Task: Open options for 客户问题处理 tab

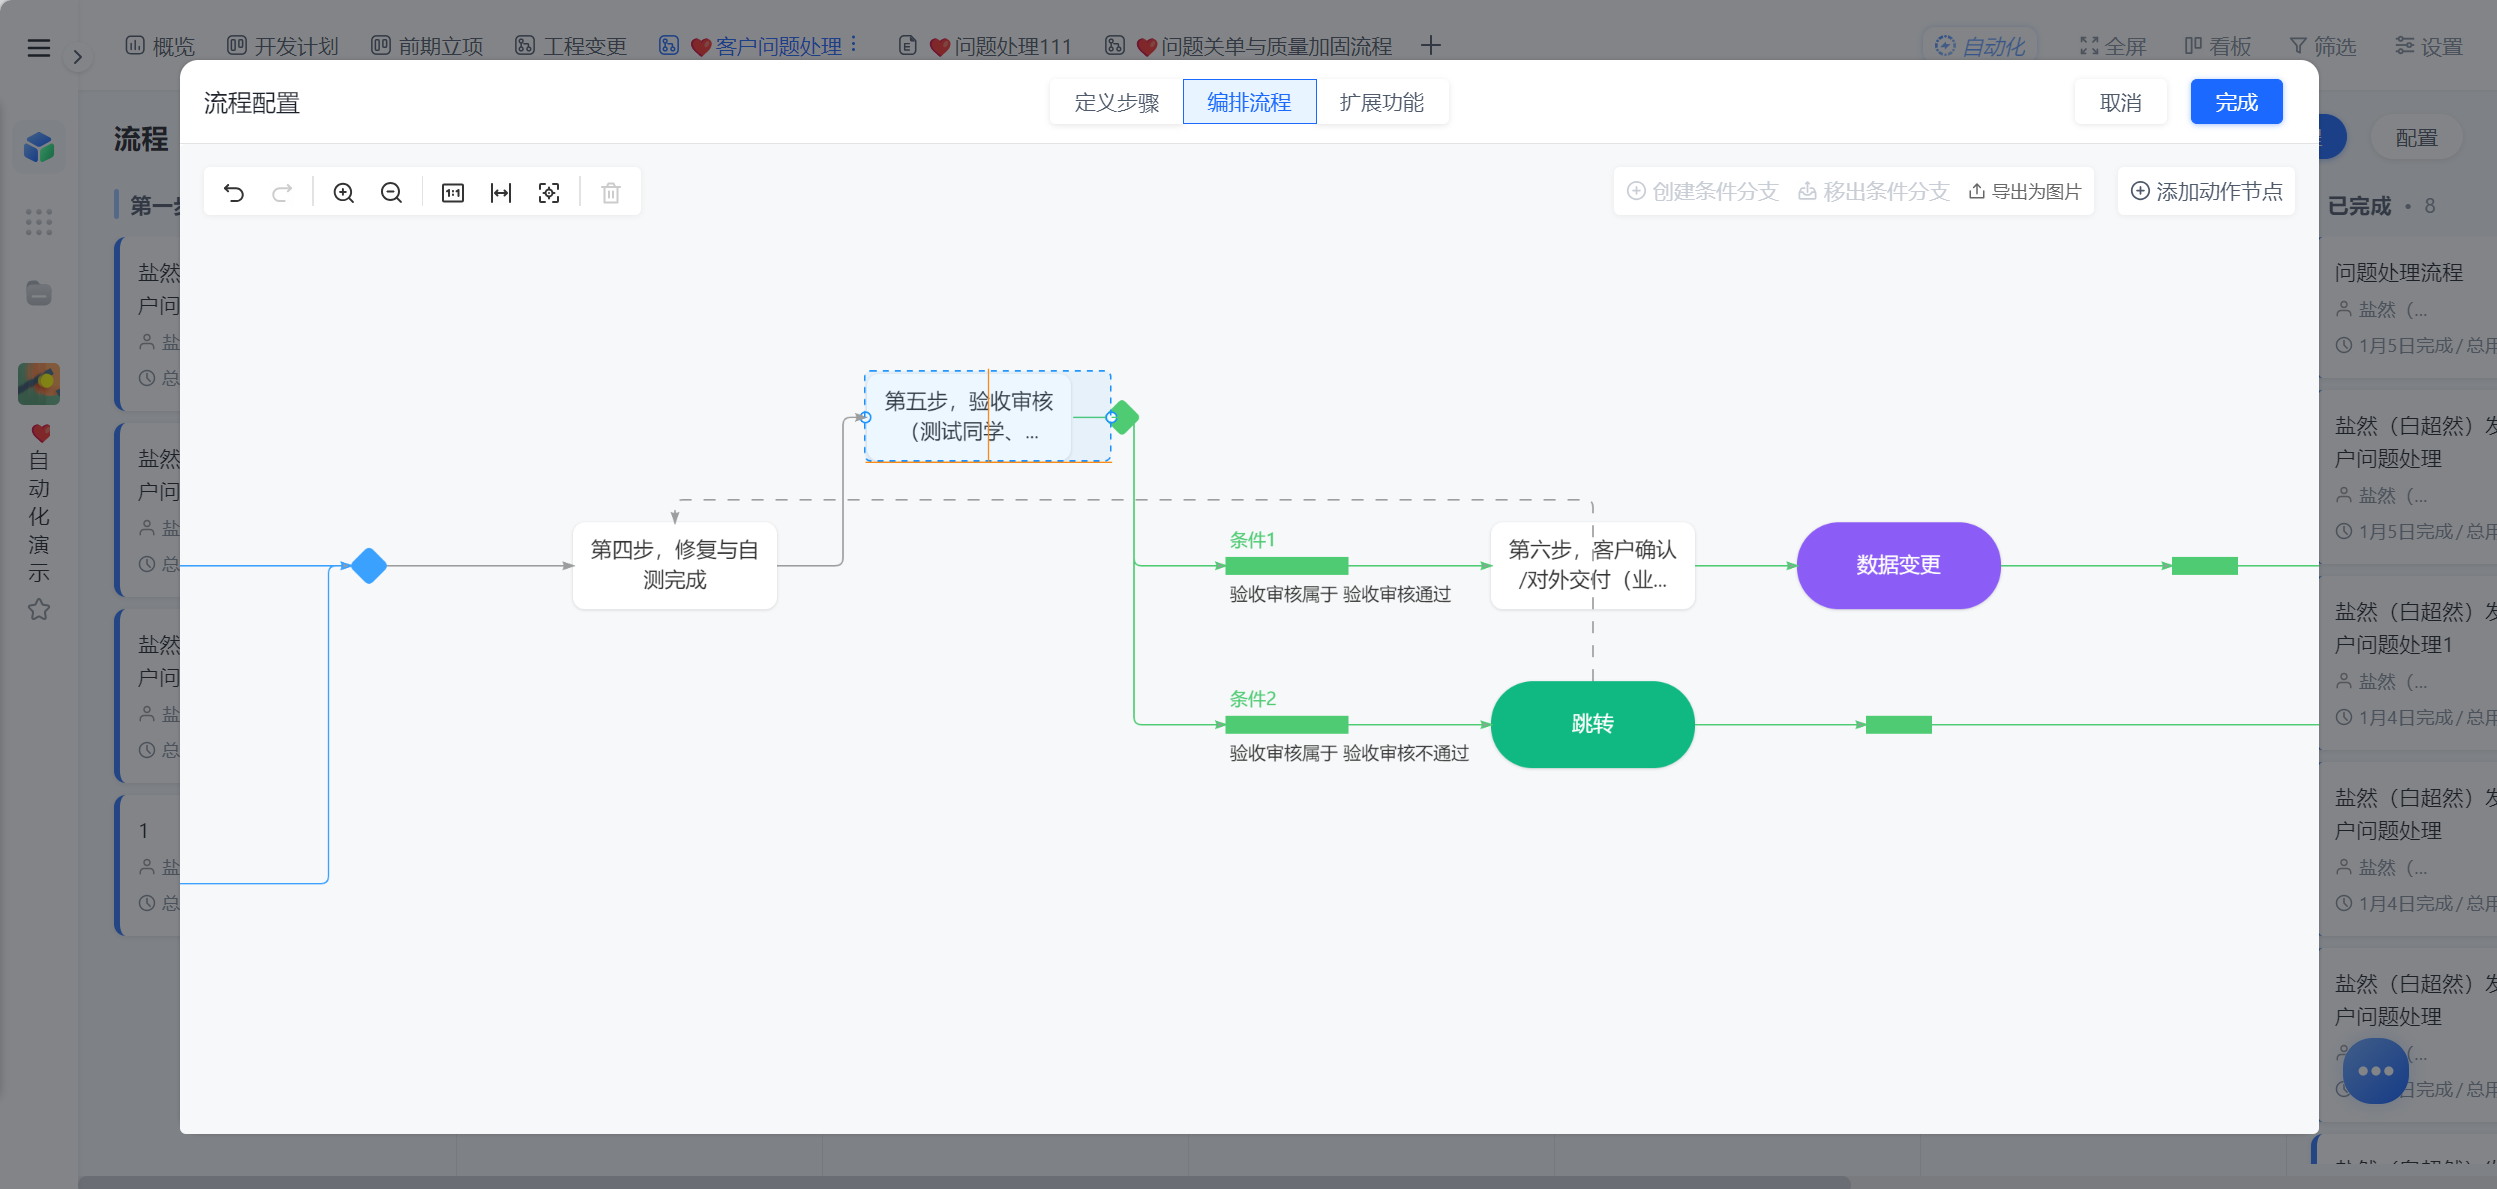Action: click(x=853, y=46)
